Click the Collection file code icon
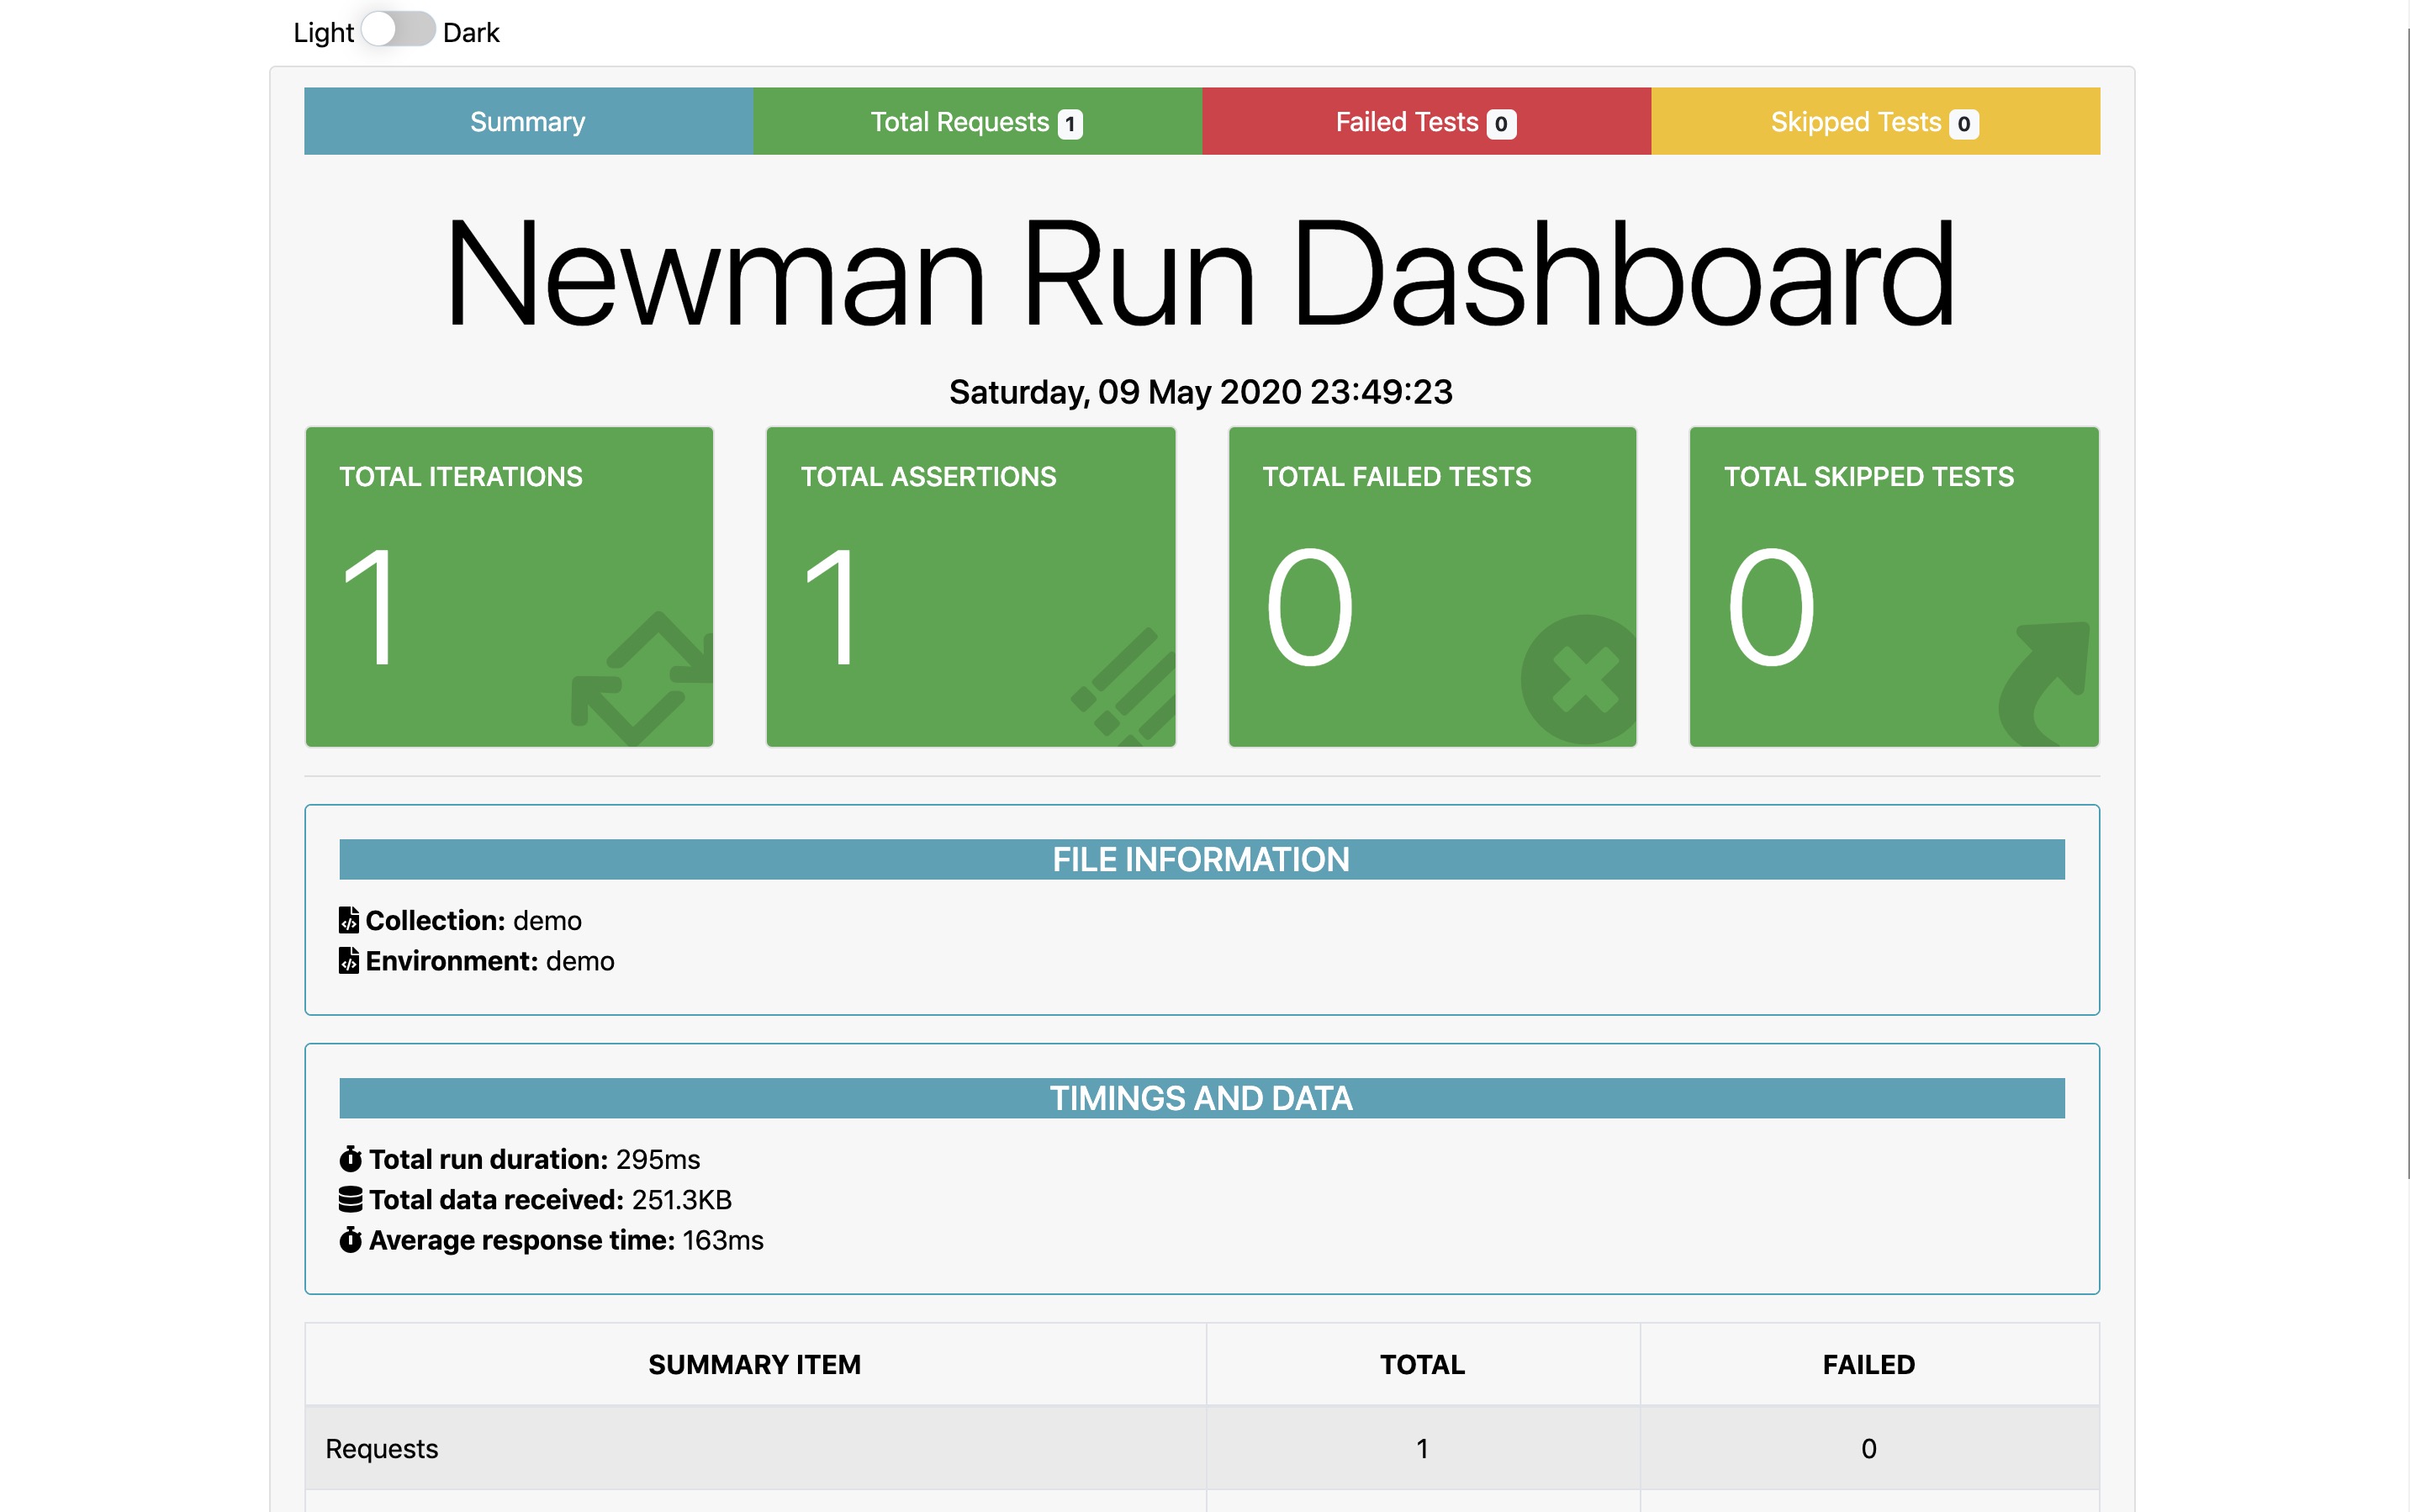 coord(349,920)
